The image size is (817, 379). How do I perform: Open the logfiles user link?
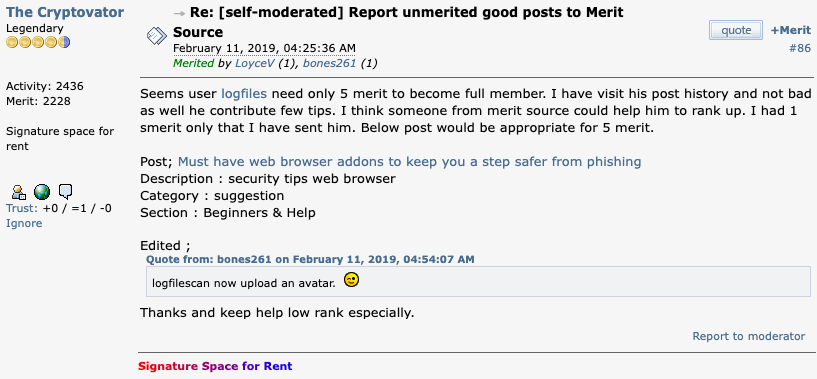244,94
